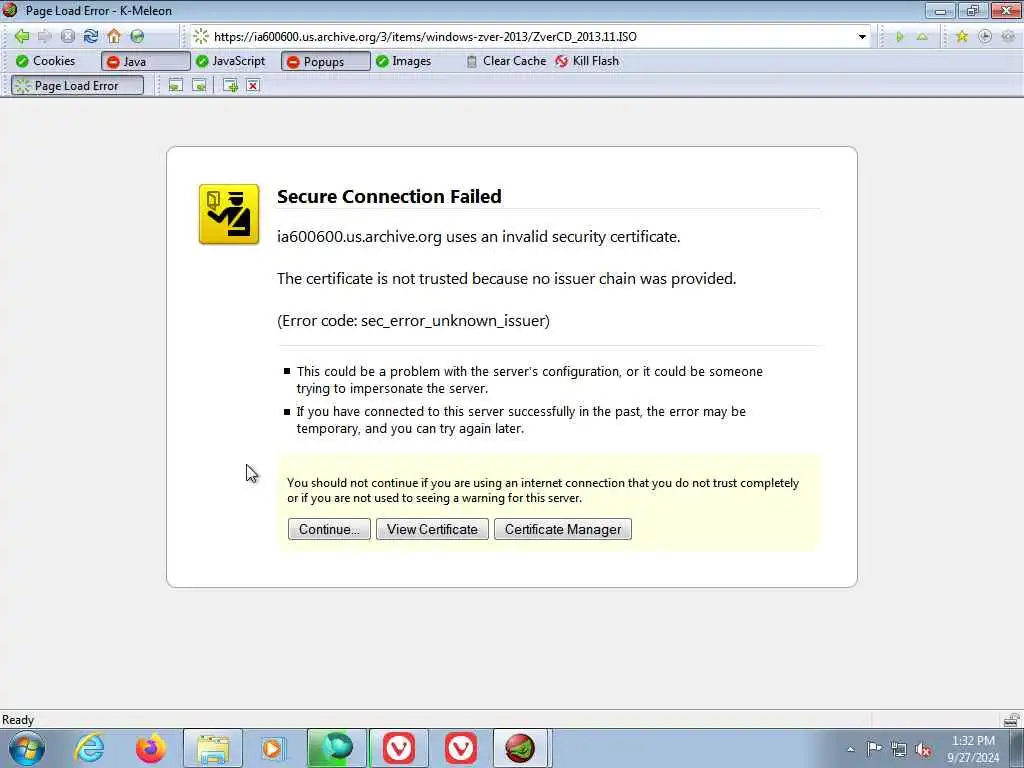This screenshot has height=768, width=1024.
Task: Reload the page with the Reload icon
Action: [x=91, y=37]
